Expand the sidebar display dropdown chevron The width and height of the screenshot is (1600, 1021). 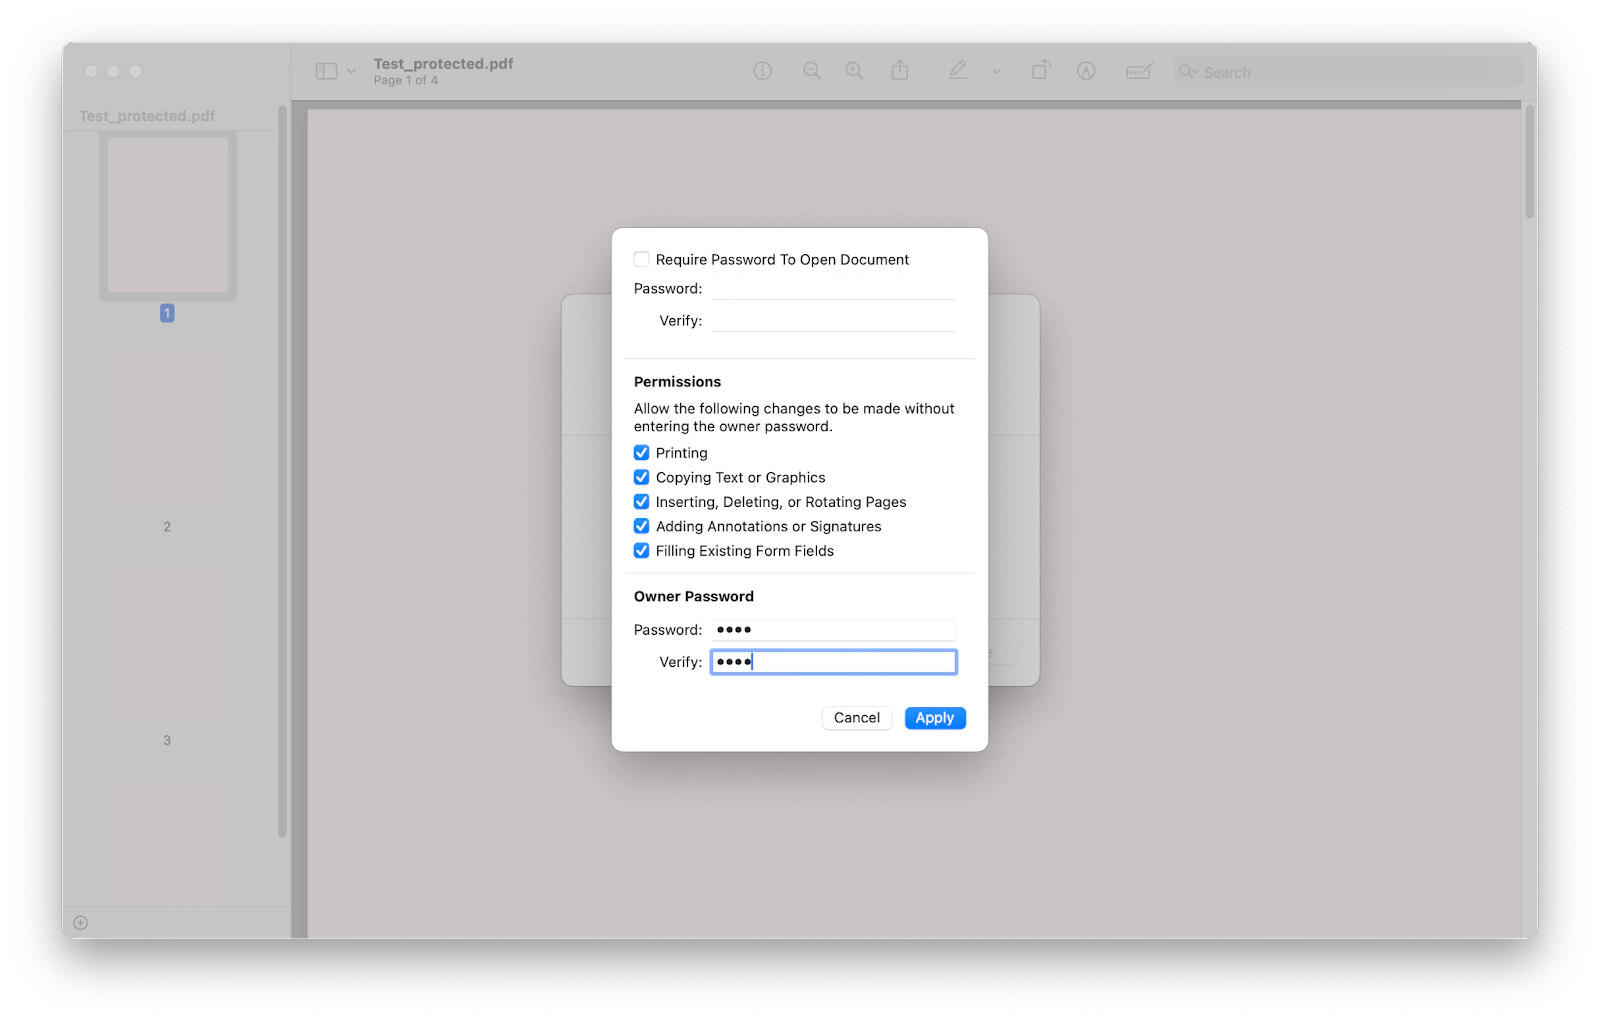[x=350, y=72]
